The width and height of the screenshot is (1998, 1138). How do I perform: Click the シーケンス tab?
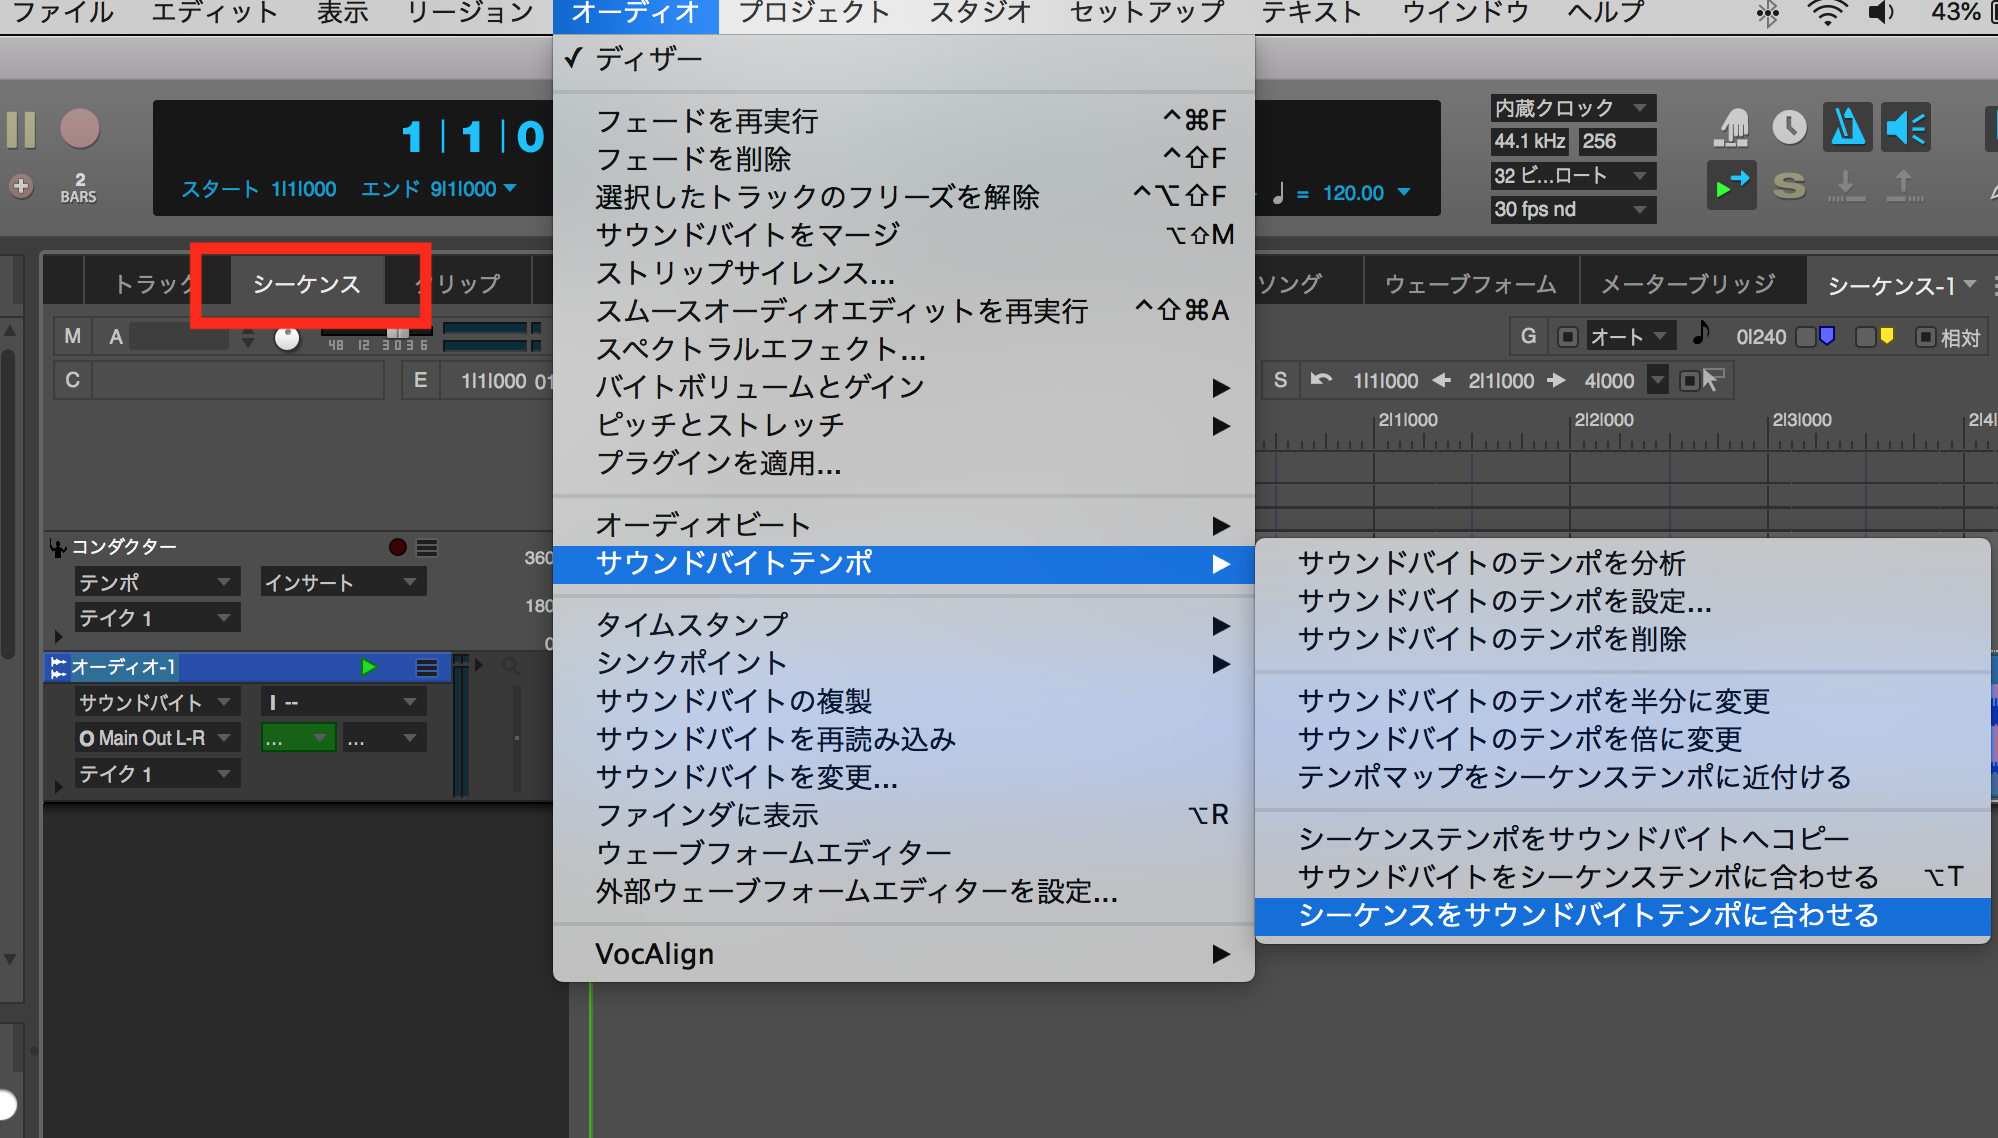tap(306, 284)
